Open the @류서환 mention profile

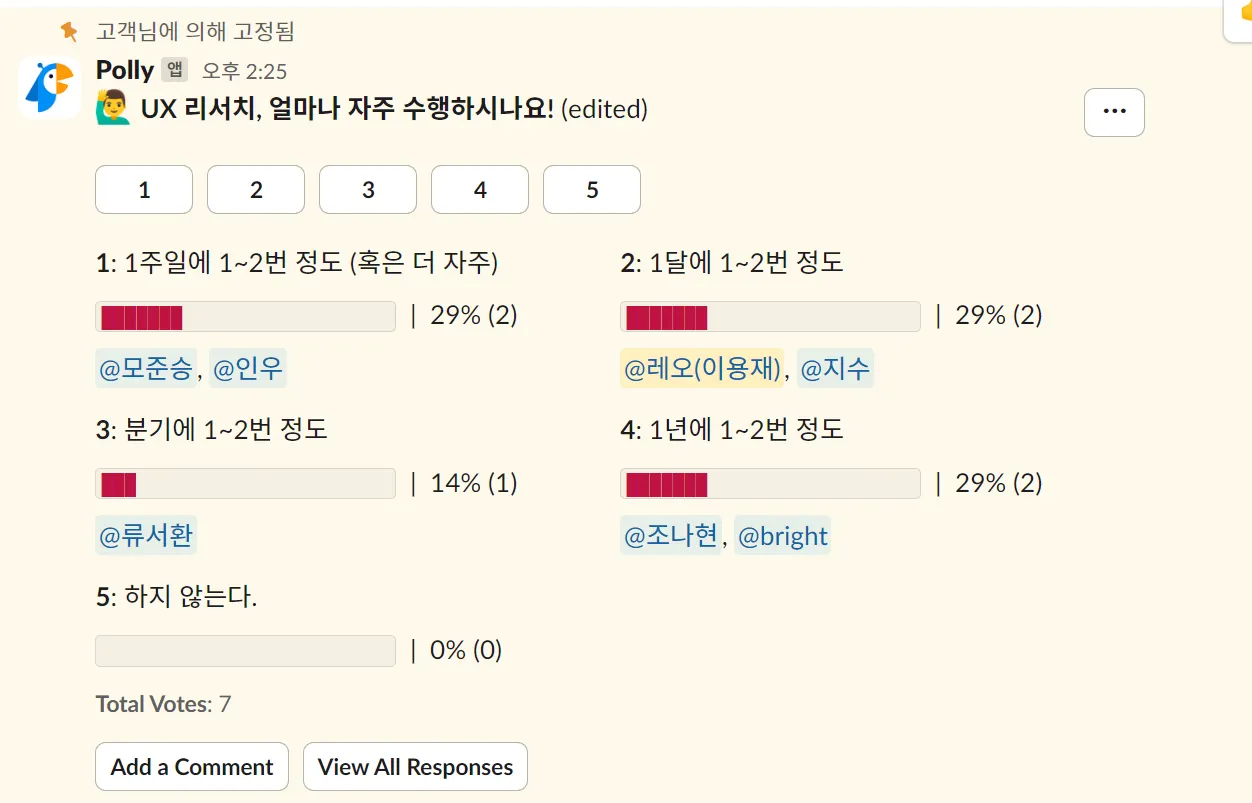pyautogui.click(x=146, y=537)
